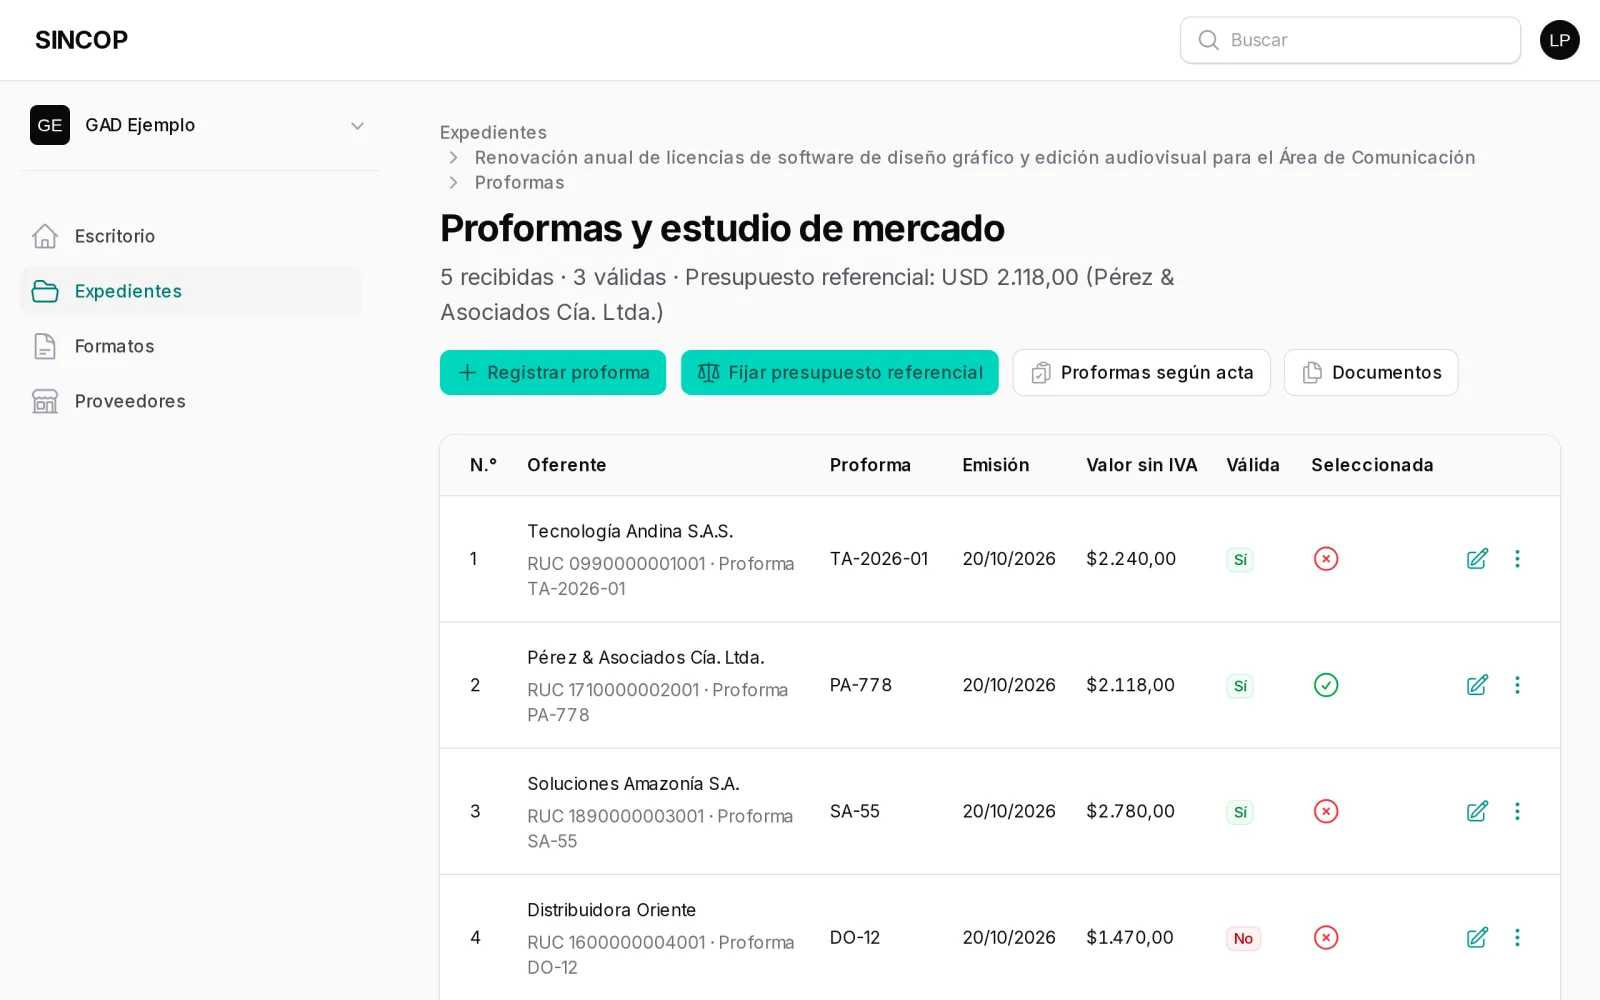Go to Expedientes in sidebar

[x=190, y=291]
